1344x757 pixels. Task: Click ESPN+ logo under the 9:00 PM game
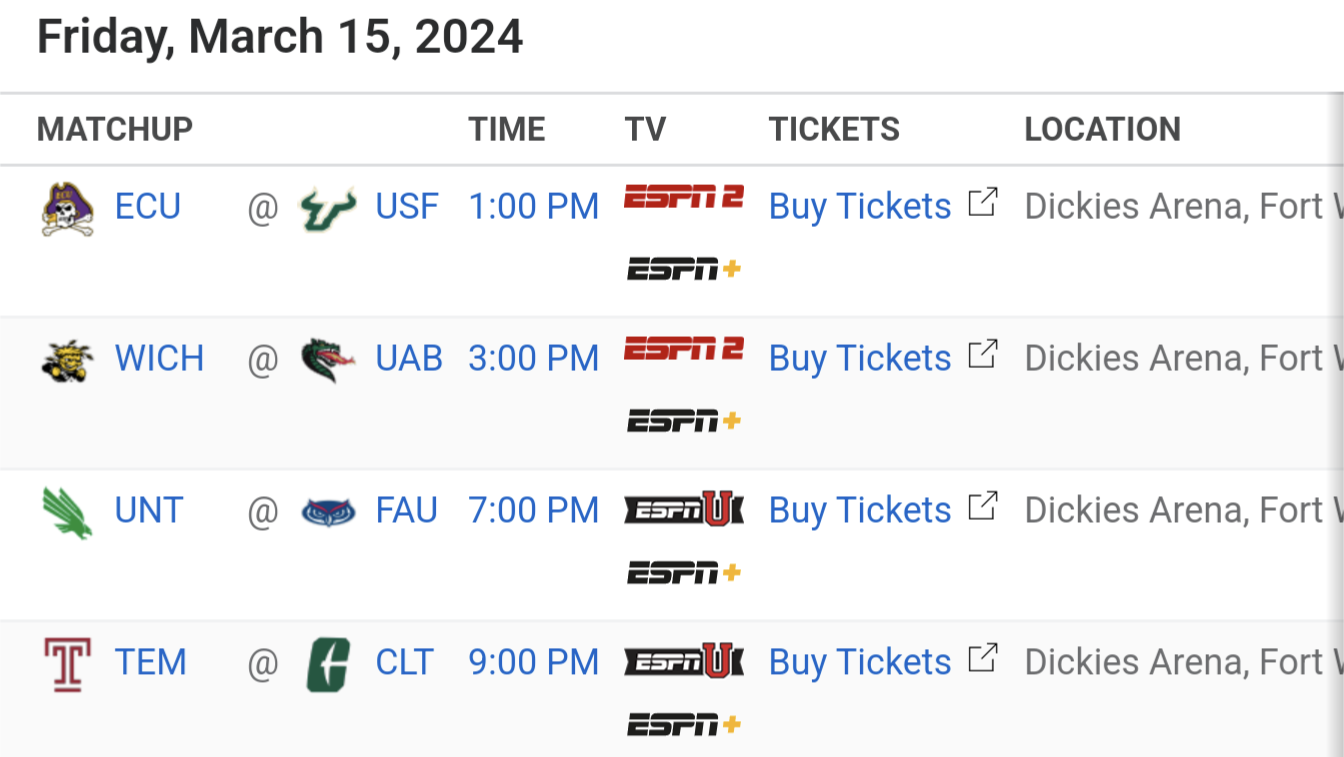coord(684,725)
